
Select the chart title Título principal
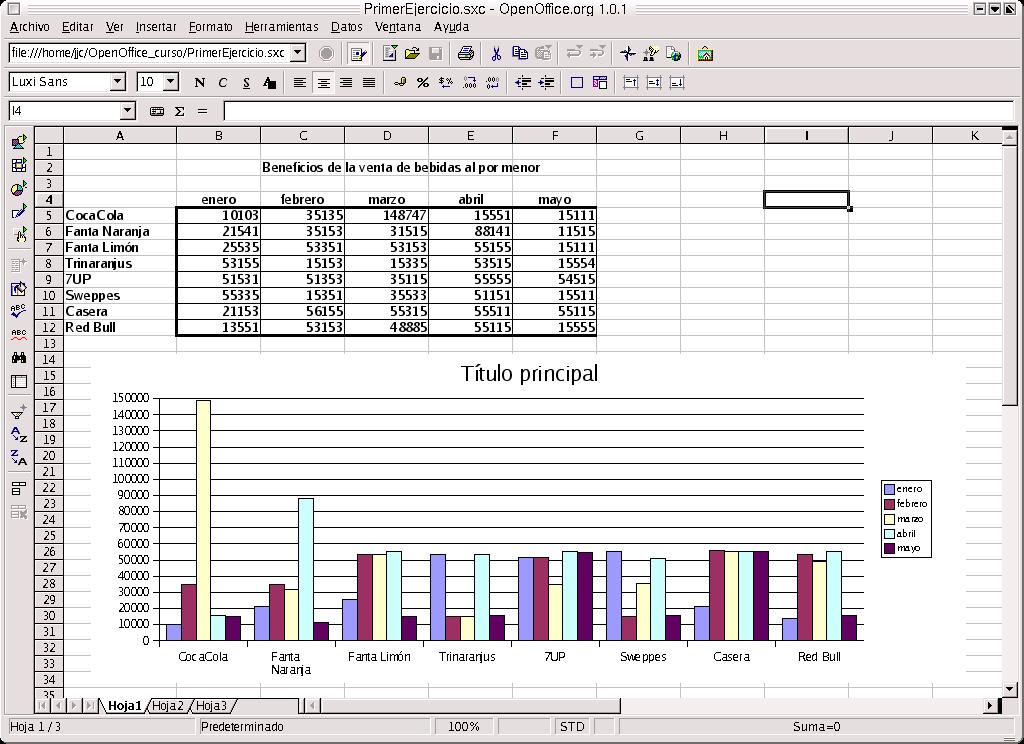(x=529, y=374)
